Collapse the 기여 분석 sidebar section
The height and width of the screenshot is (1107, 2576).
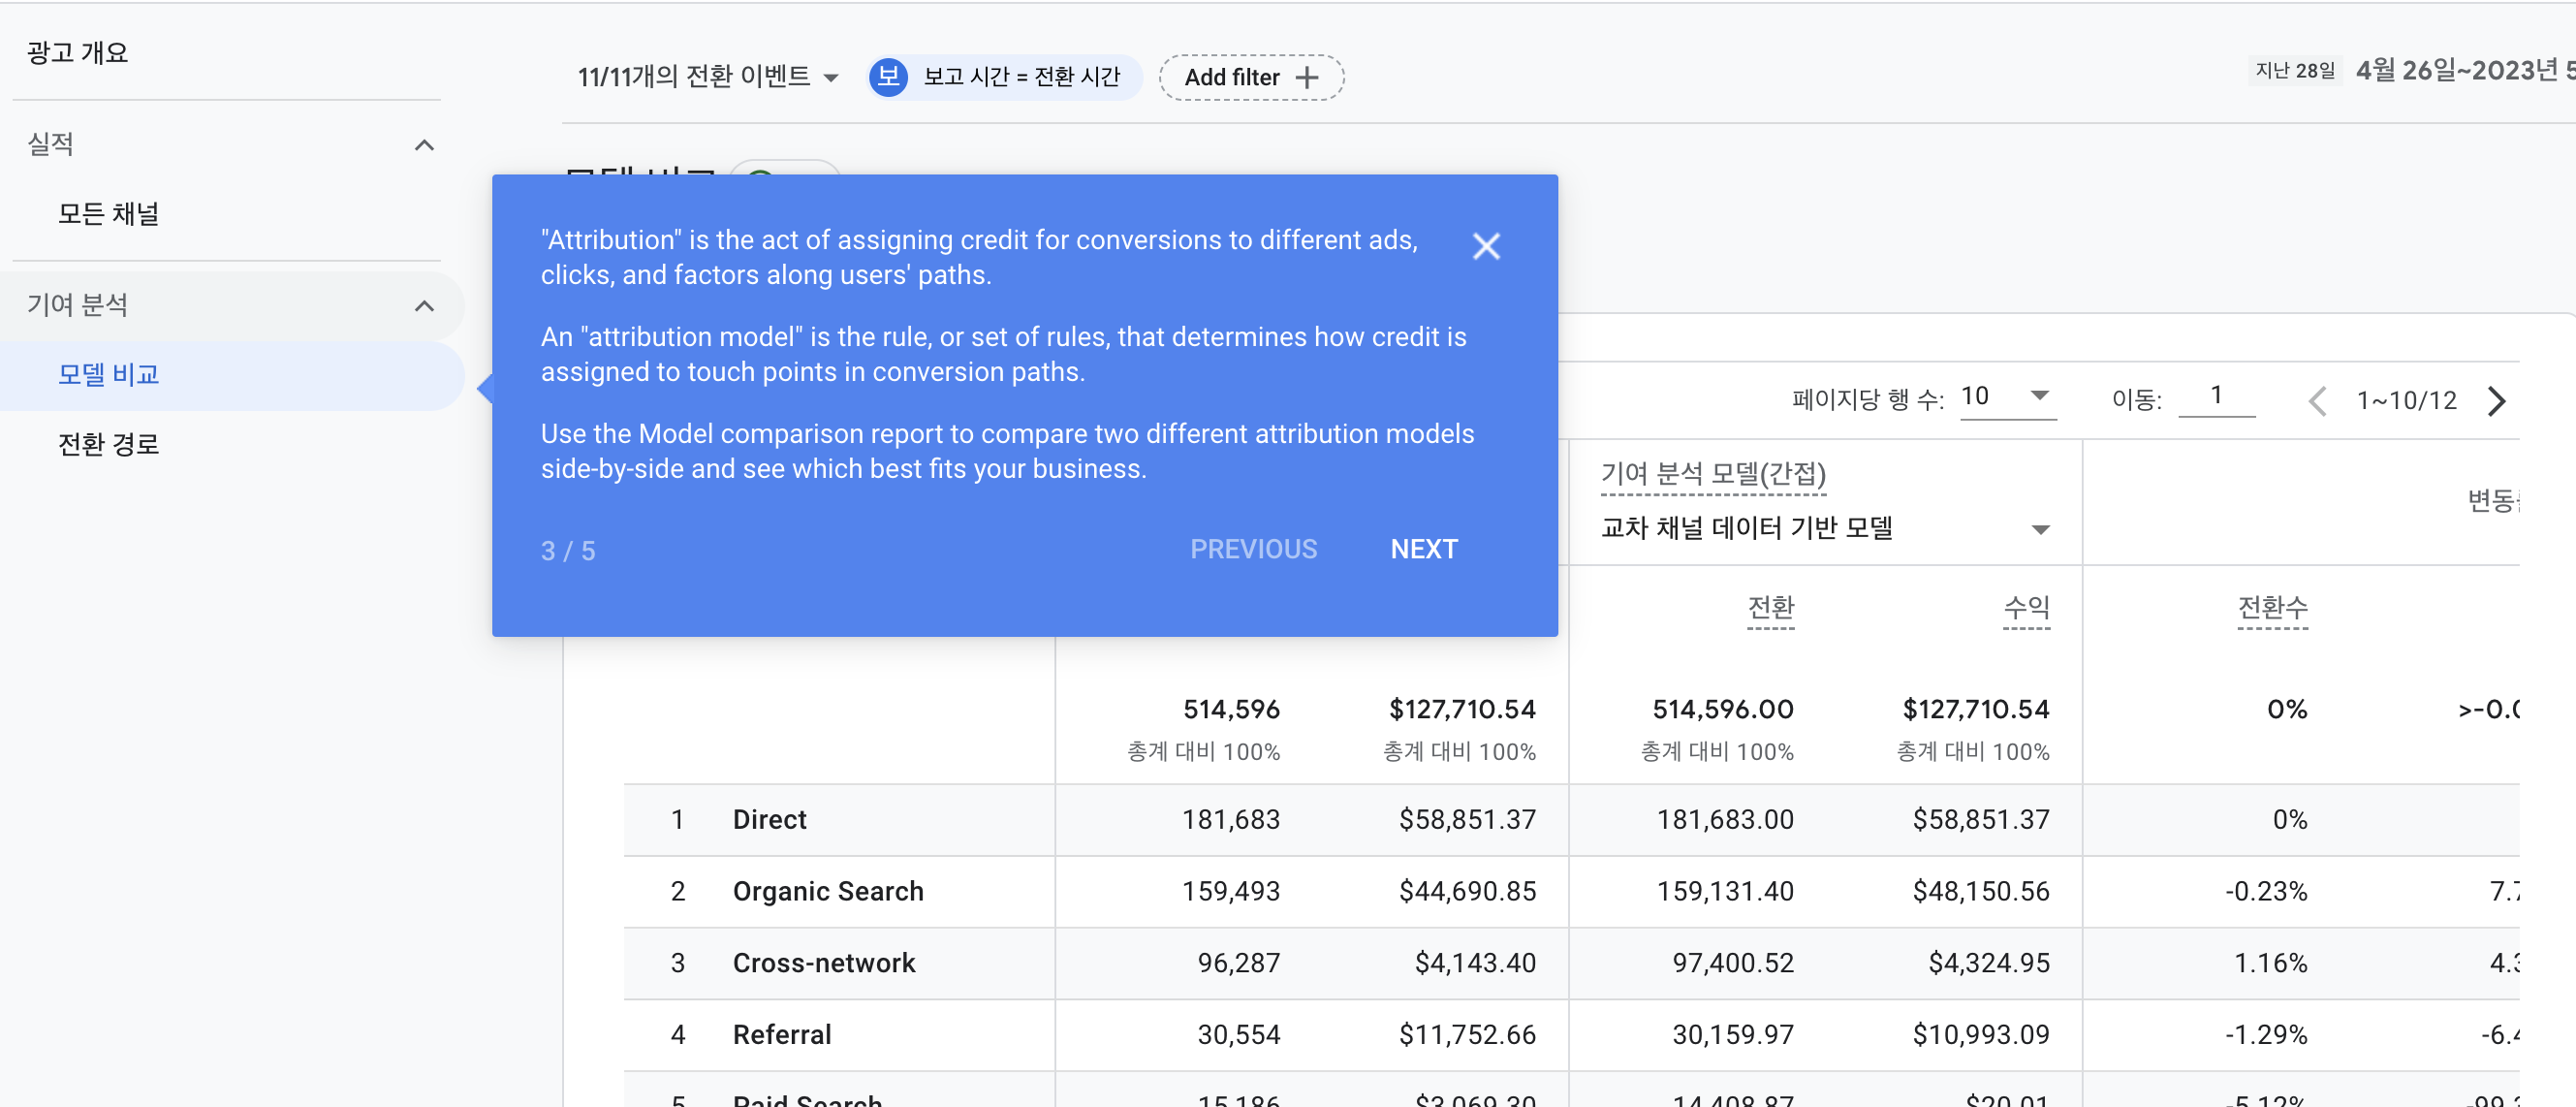[424, 306]
